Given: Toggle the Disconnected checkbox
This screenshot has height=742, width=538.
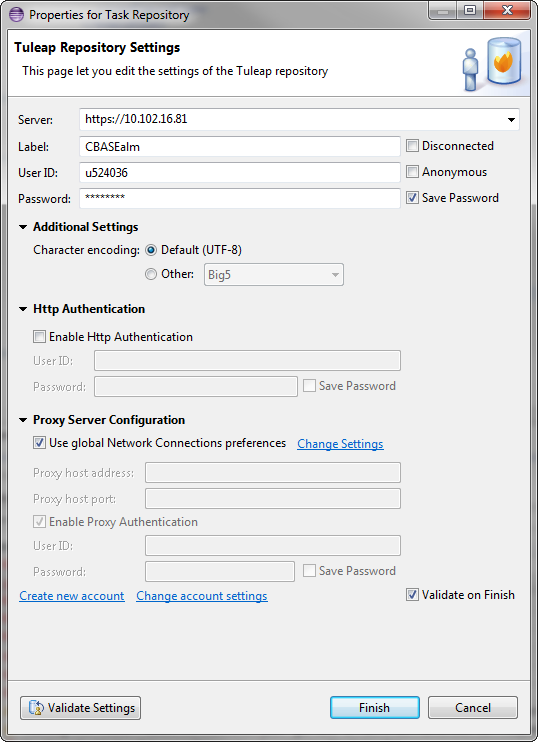Looking at the screenshot, I should (x=413, y=146).
